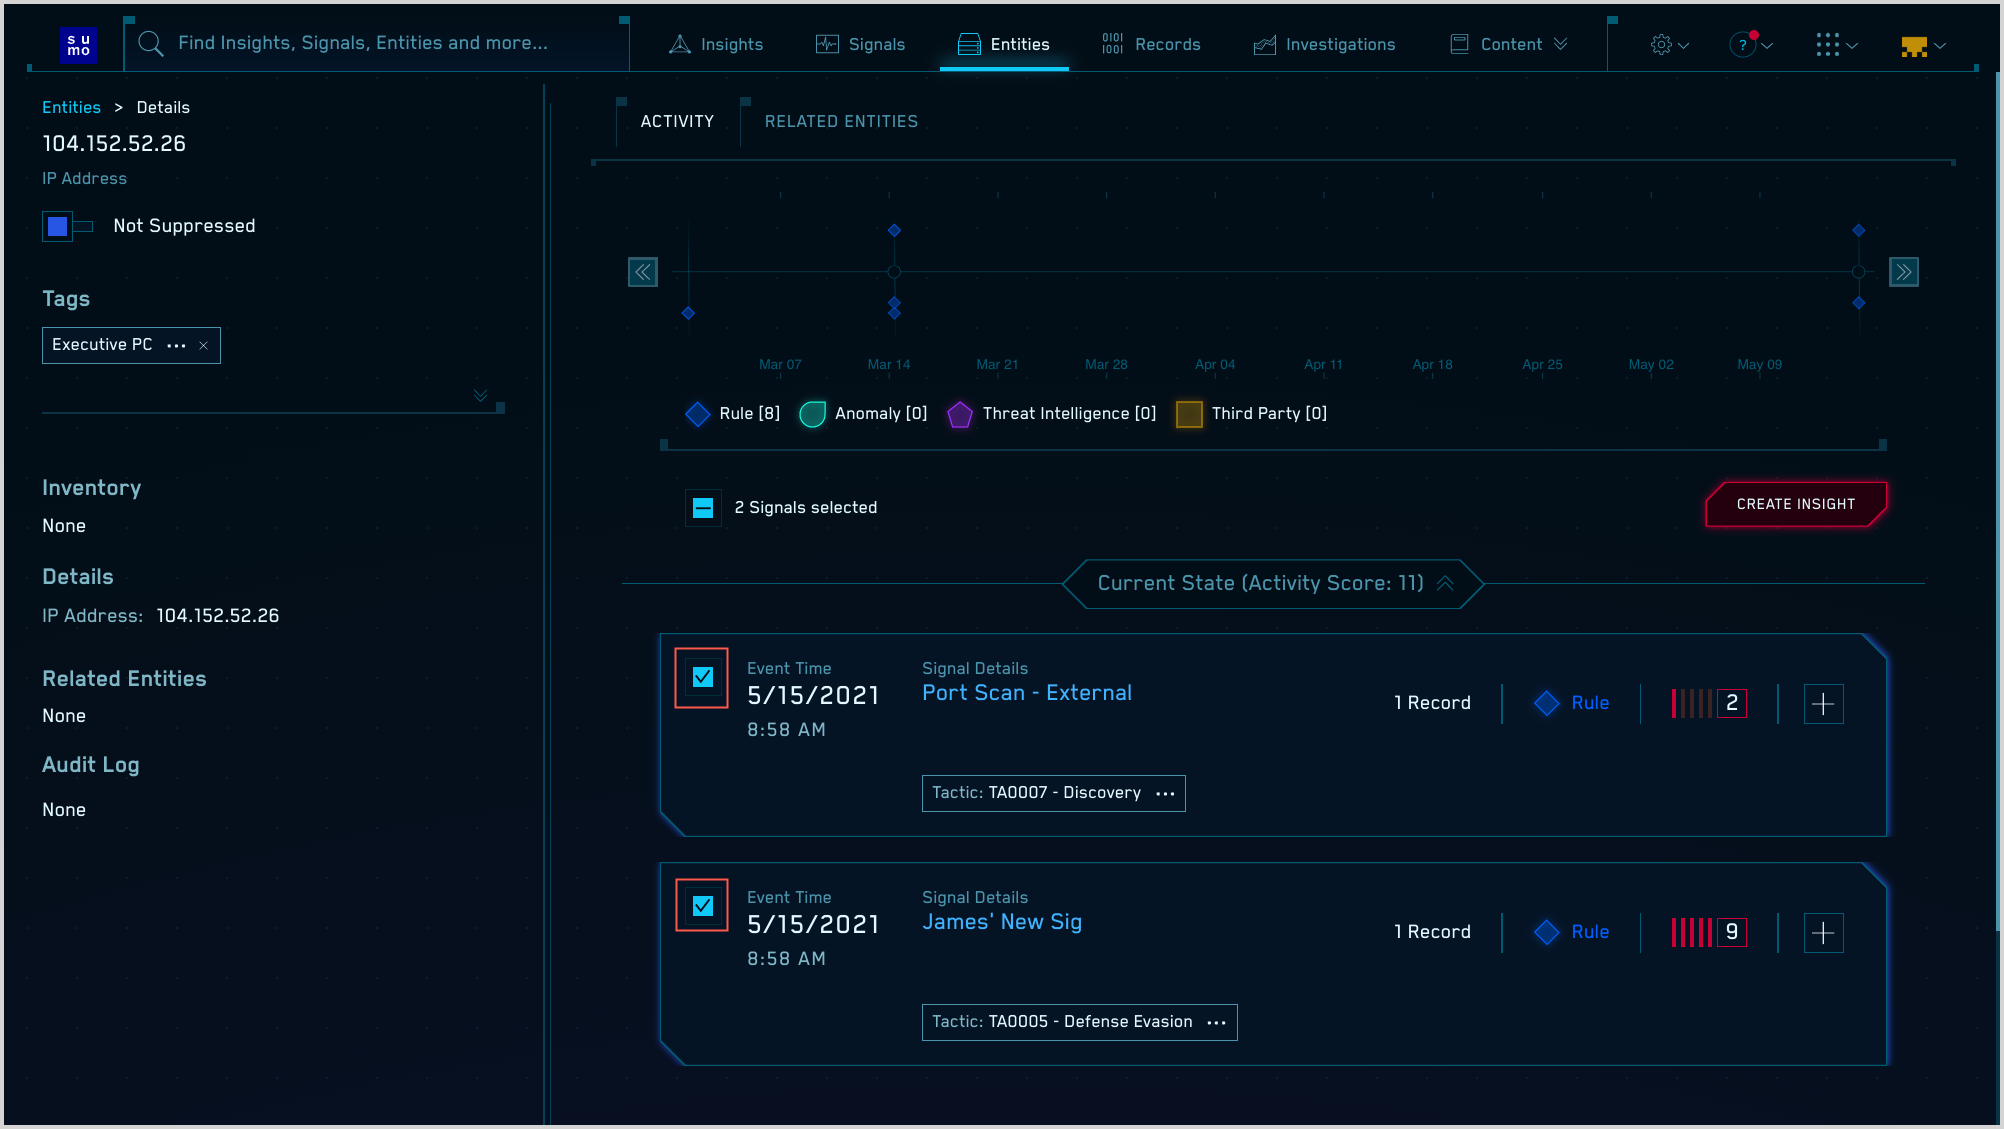Advance the timeline with the right double-arrow icon

tap(1903, 272)
